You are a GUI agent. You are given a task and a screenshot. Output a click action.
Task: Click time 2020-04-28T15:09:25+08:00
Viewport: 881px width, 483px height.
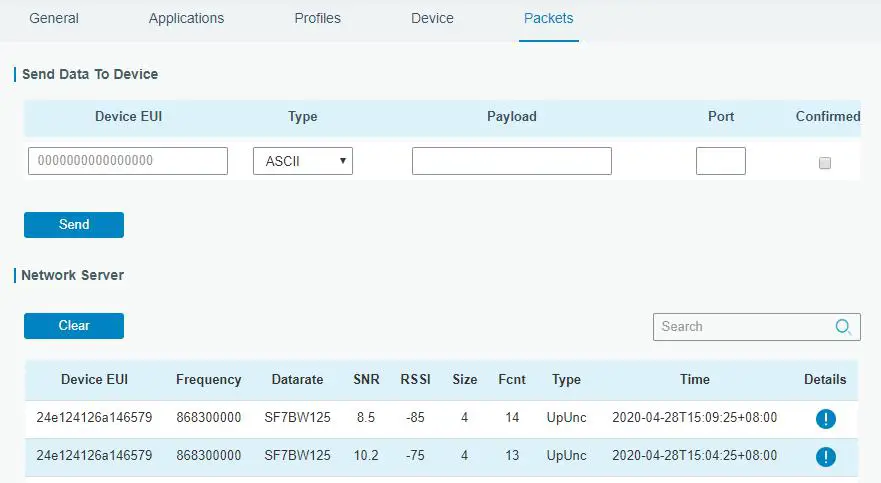[x=694, y=417]
